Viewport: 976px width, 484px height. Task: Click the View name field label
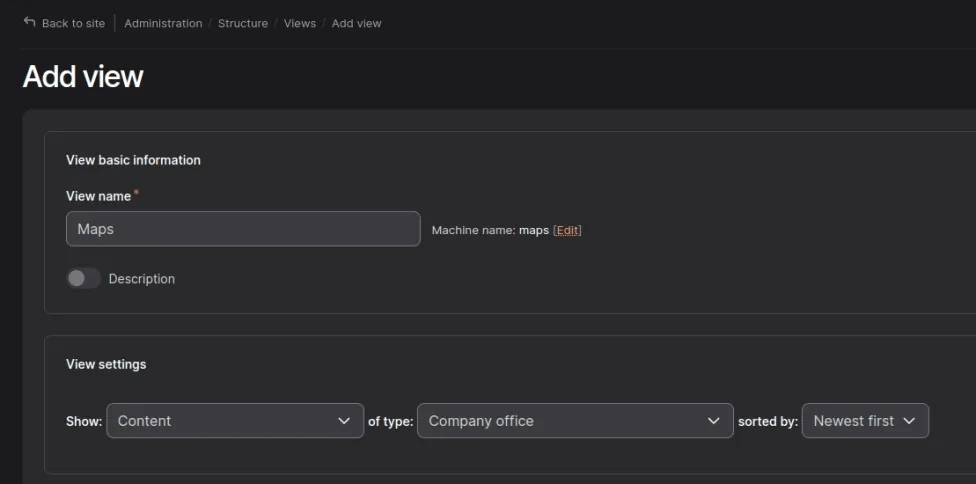pyautogui.click(x=98, y=196)
